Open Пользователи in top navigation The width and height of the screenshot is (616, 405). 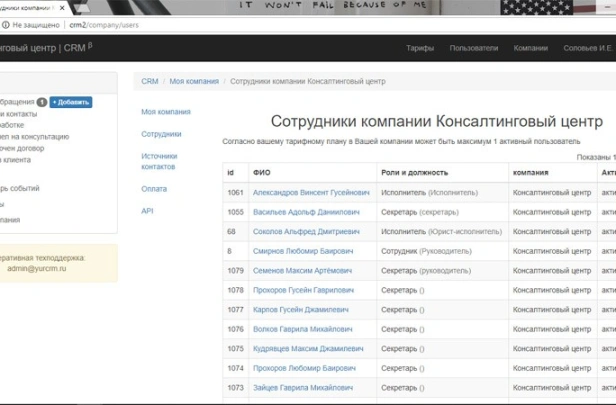(x=473, y=47)
